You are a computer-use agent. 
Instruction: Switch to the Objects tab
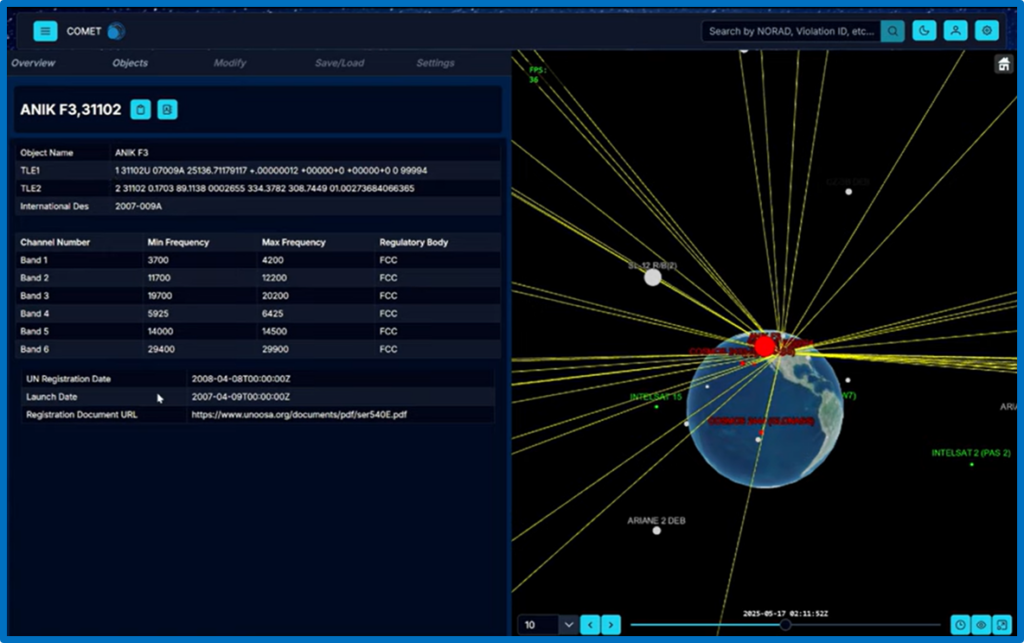coord(130,63)
